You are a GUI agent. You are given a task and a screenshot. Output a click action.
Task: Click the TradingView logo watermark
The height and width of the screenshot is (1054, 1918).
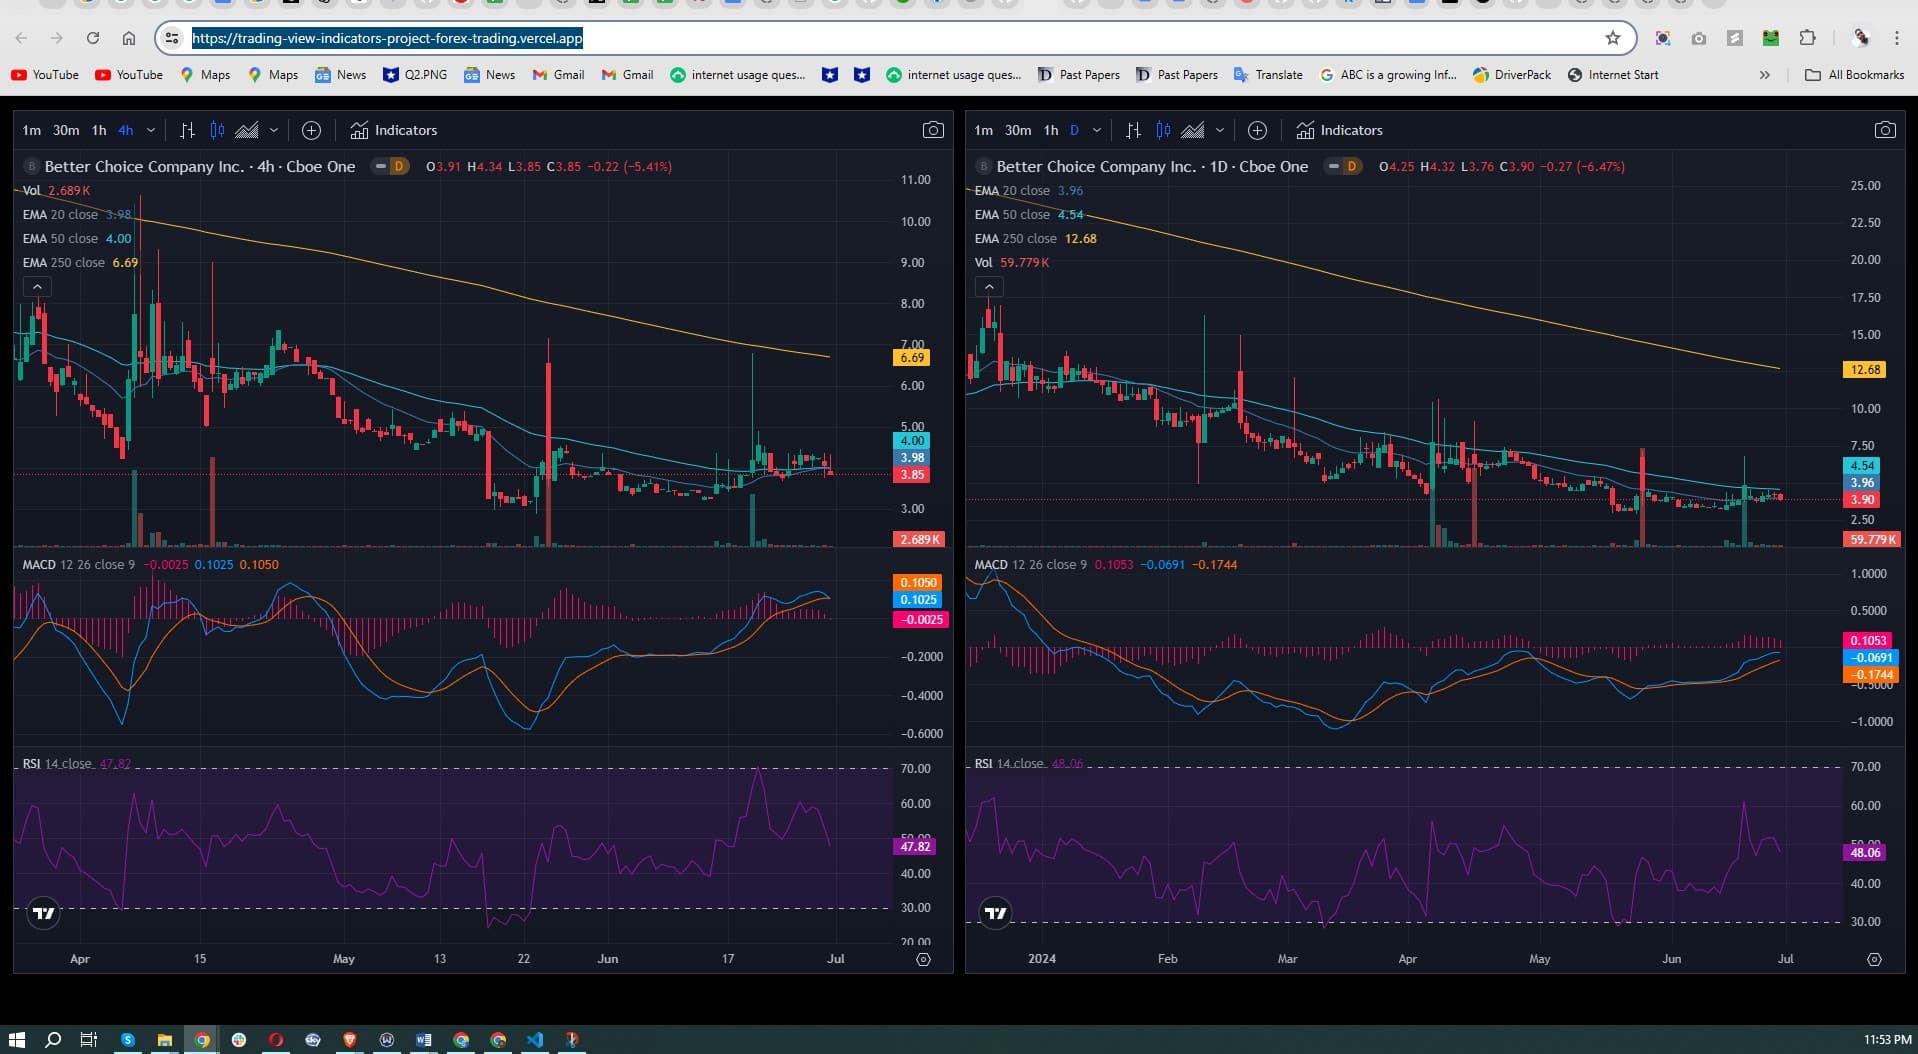coord(43,913)
